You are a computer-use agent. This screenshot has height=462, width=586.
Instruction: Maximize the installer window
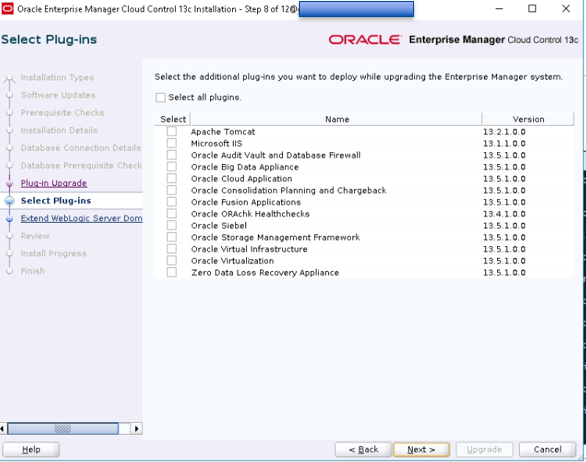[532, 9]
